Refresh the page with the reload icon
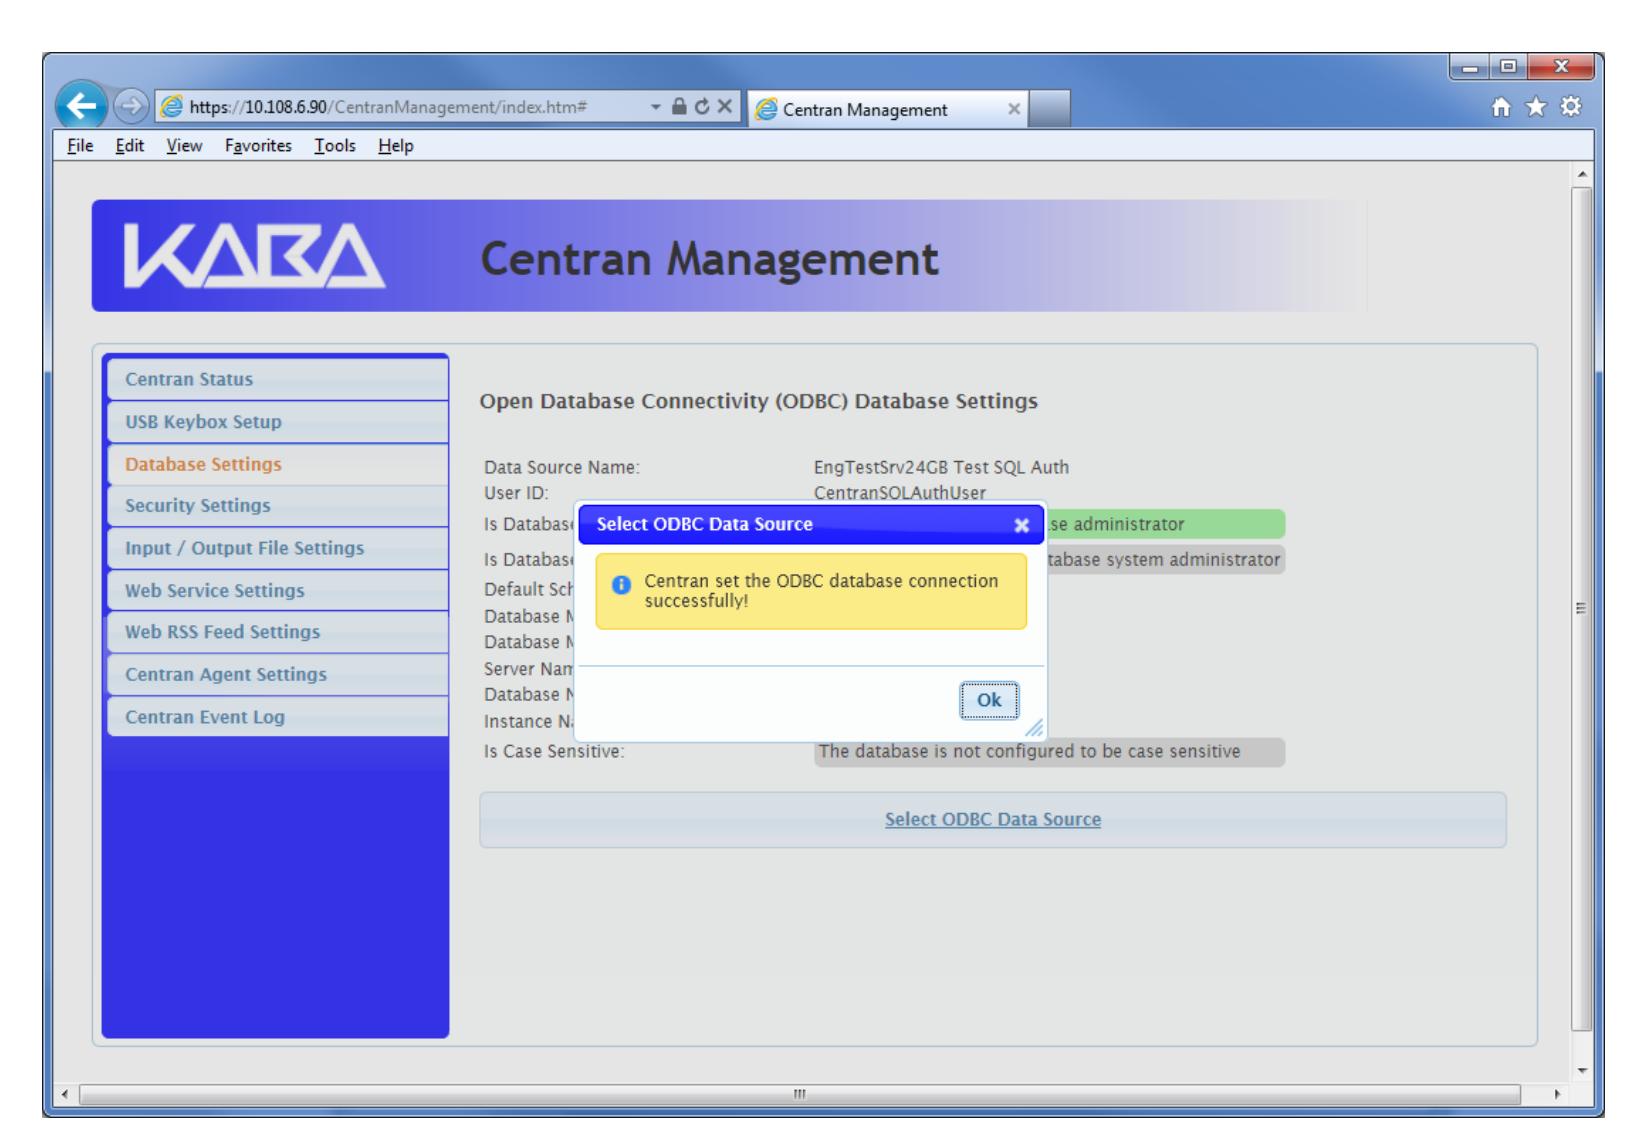Image resolution: width=1632 pixels, height=1148 pixels. coord(700,108)
